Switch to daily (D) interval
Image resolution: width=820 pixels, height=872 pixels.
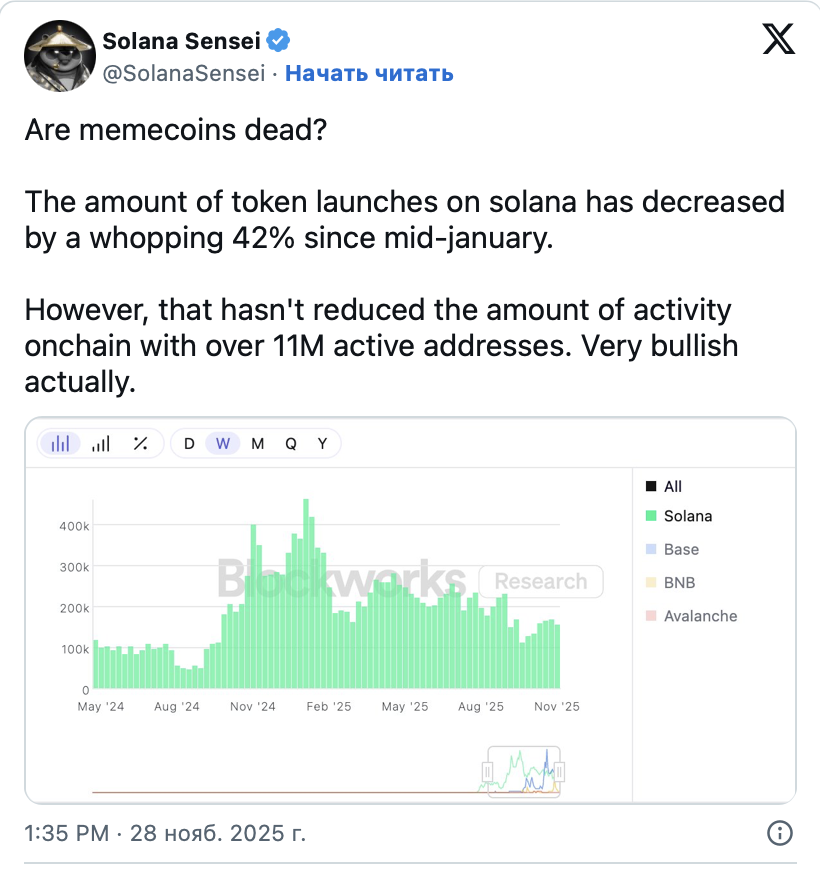(189, 444)
